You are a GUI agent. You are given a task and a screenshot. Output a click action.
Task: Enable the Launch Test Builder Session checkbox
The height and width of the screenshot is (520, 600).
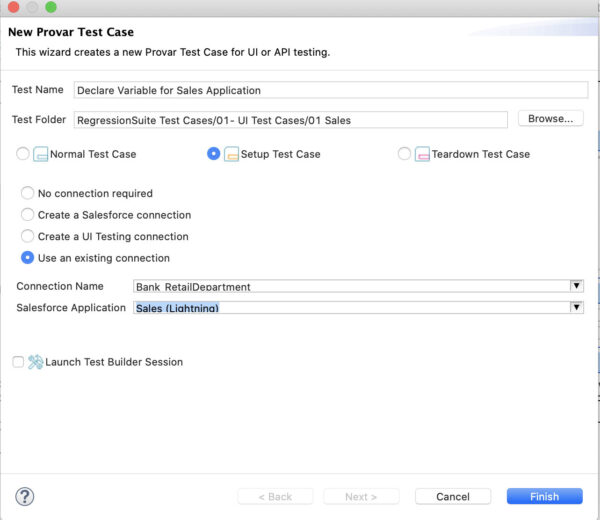pyautogui.click(x=18, y=362)
